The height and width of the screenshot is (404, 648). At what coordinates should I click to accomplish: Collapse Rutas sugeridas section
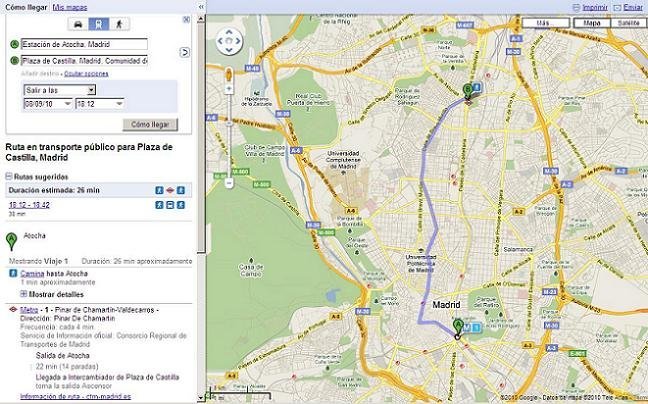pyautogui.click(x=9, y=176)
